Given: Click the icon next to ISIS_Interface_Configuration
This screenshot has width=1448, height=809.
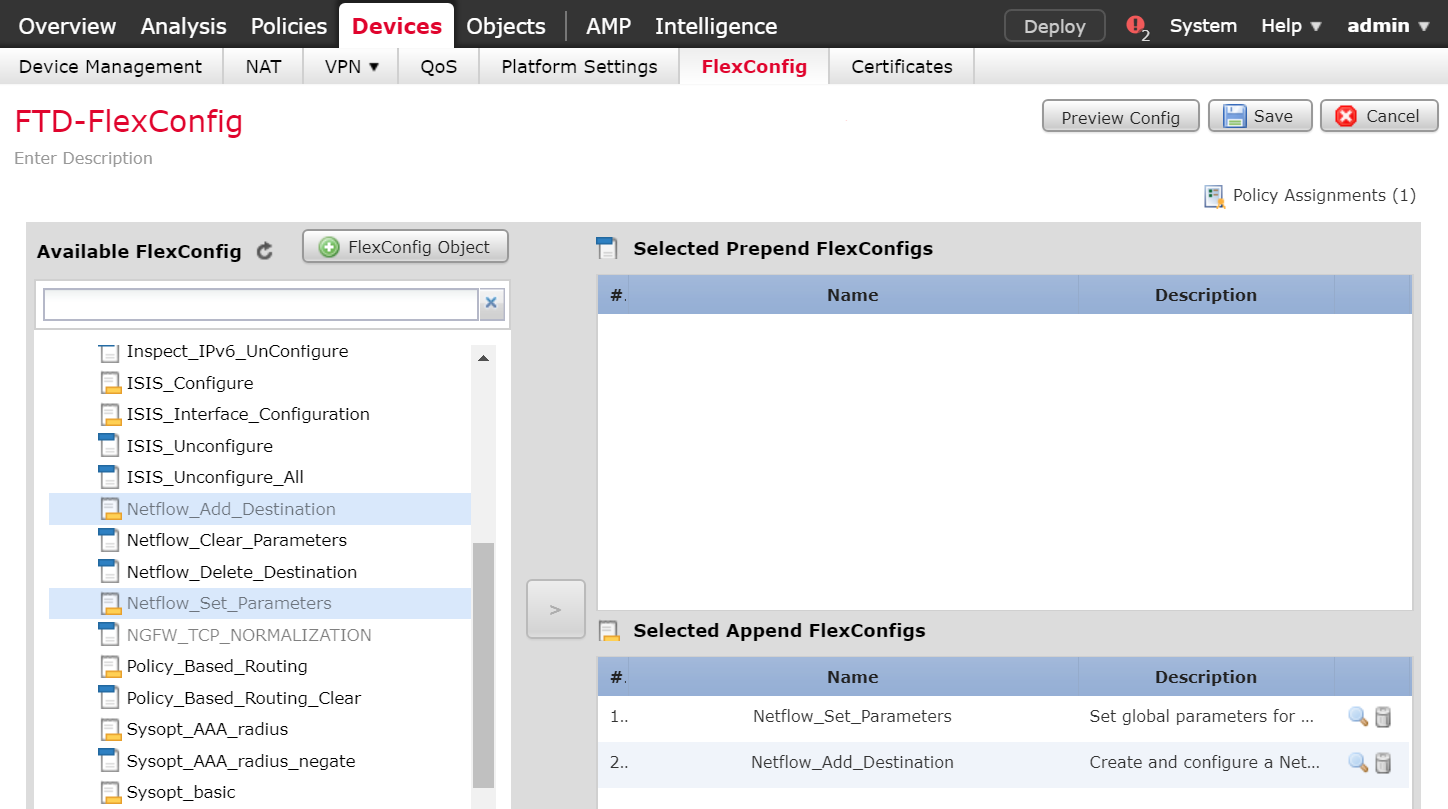Looking at the screenshot, I should (109, 414).
